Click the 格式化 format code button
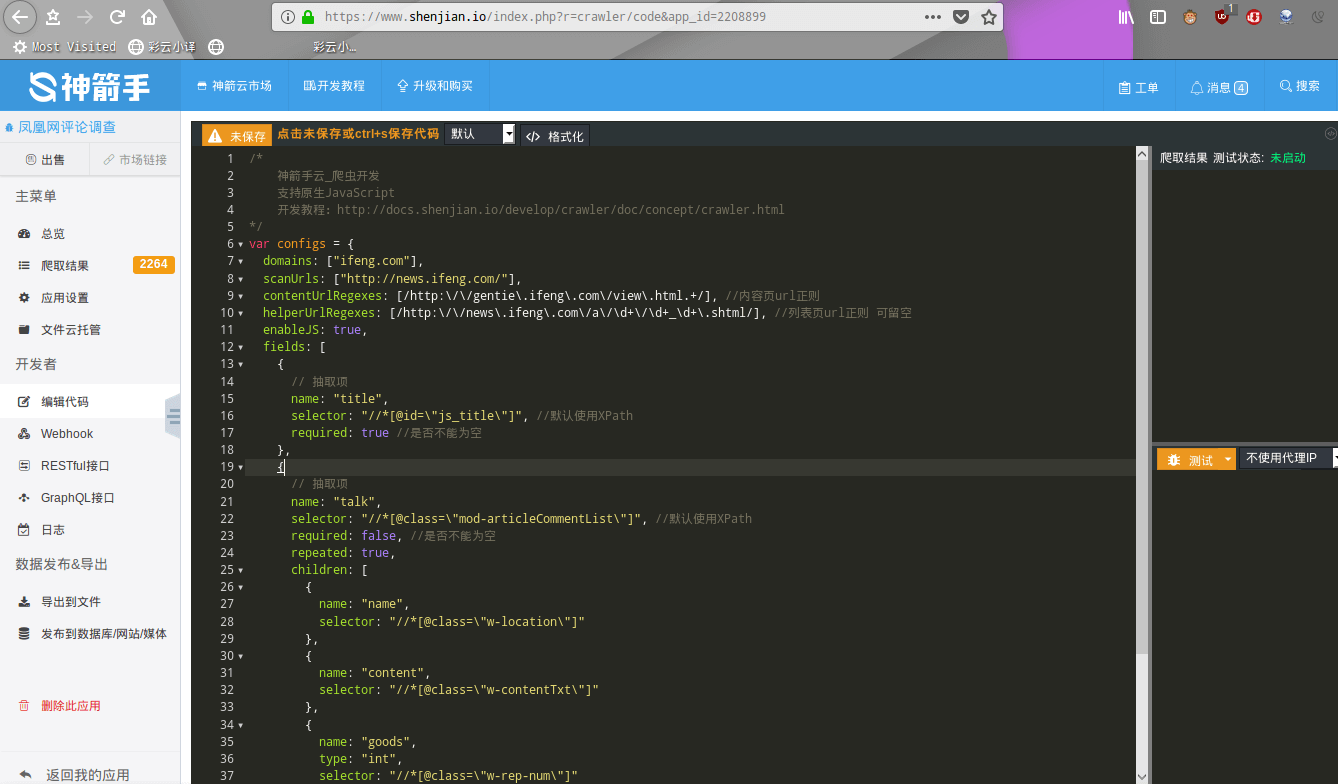 point(555,136)
